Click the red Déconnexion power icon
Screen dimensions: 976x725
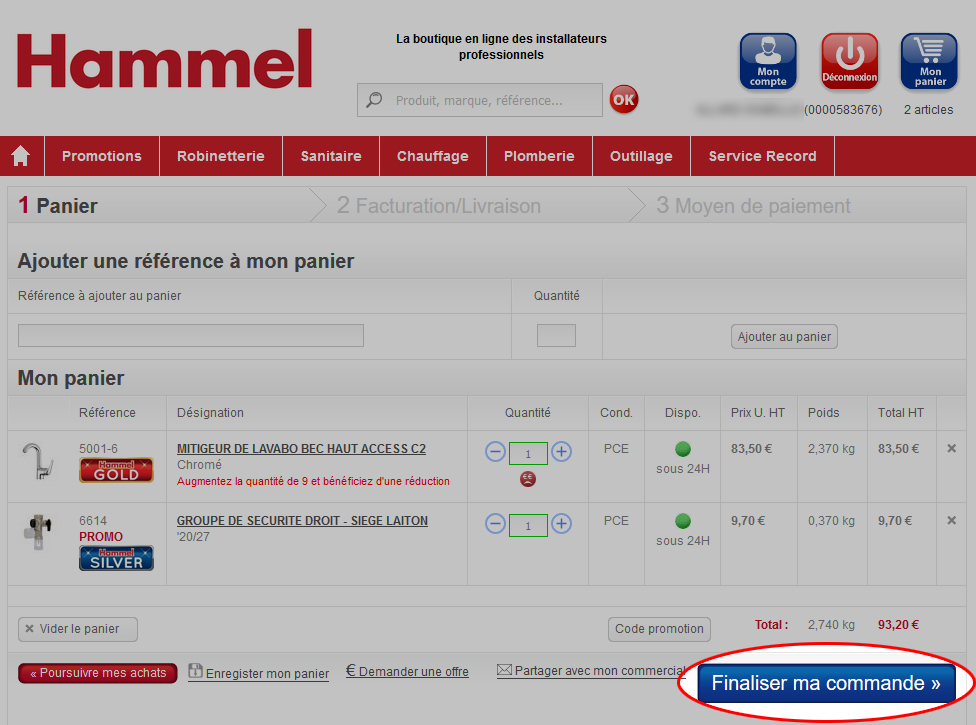pos(849,61)
